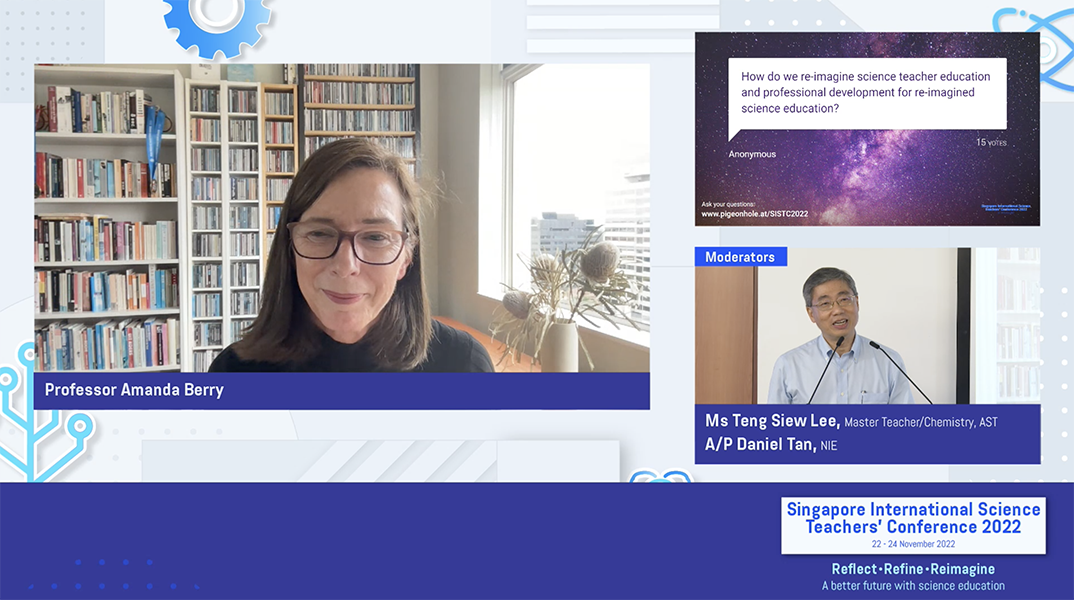This screenshot has height=600, width=1074.
Task: Click the Anonymous author label
Action: (752, 154)
